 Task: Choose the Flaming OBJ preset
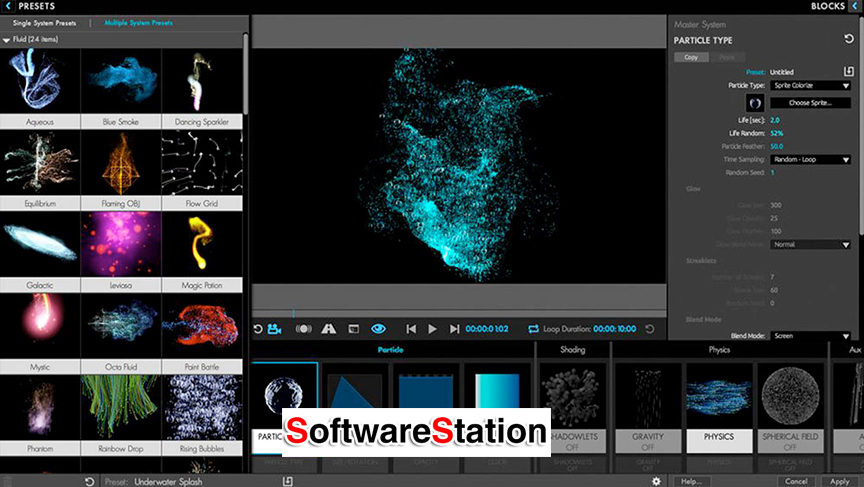click(x=121, y=170)
